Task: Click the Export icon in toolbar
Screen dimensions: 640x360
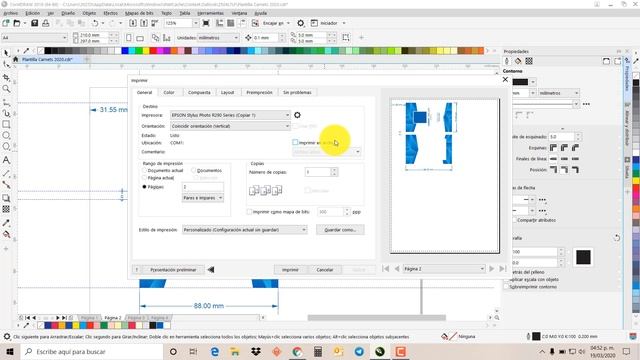Action: [x=144, y=23]
